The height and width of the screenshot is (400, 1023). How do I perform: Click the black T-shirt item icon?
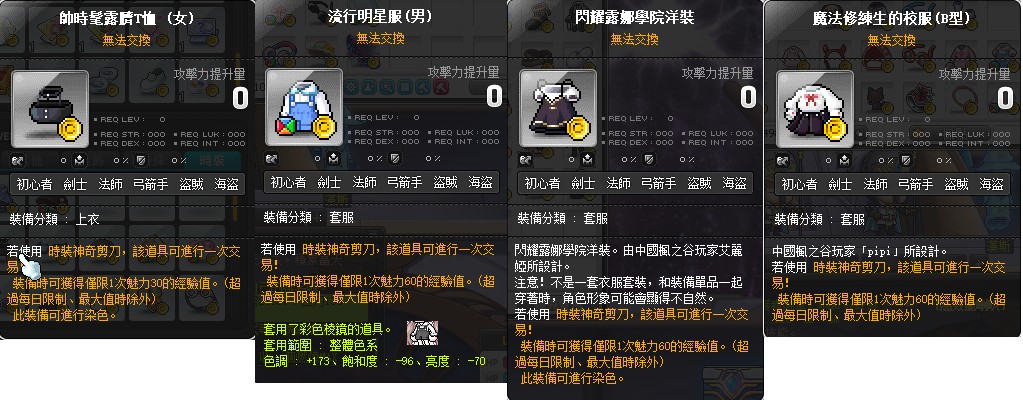tap(50, 109)
